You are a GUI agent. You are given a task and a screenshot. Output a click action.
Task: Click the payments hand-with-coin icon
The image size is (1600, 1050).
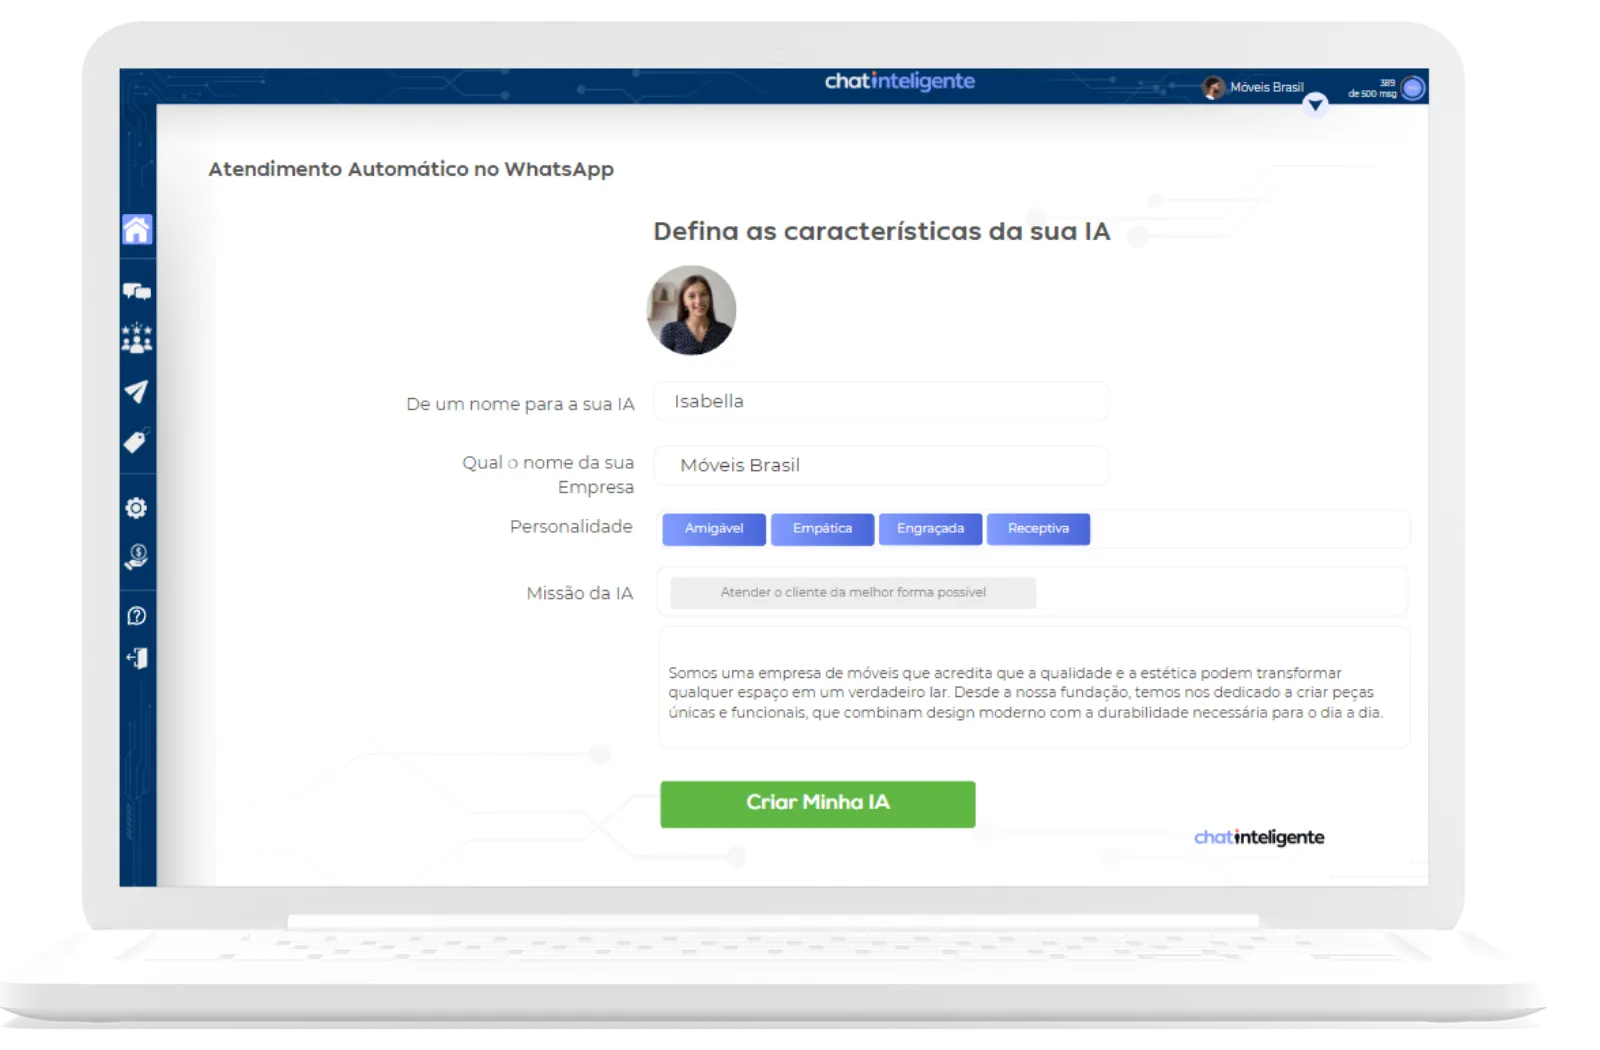coord(138,558)
